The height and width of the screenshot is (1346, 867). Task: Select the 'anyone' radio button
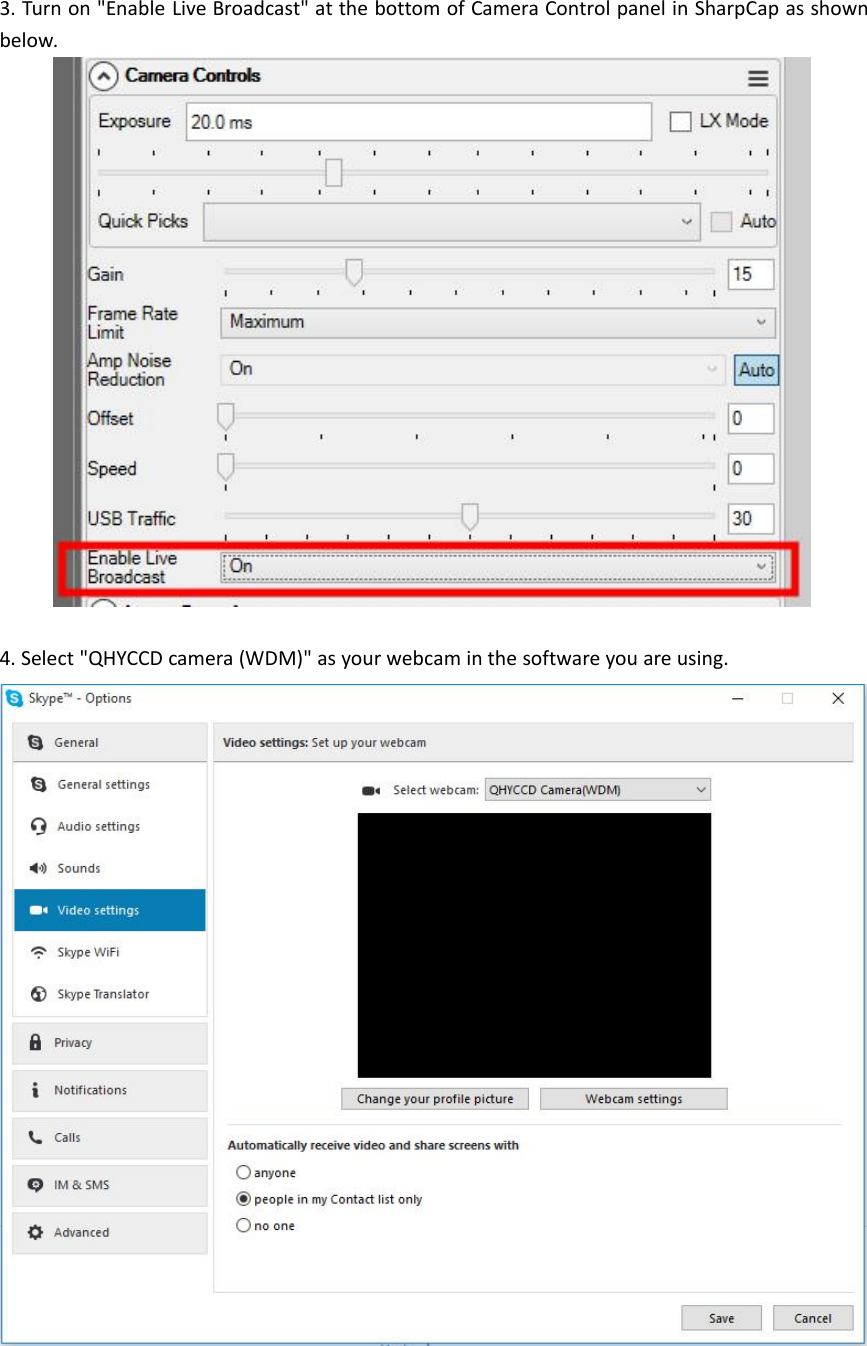(x=243, y=1172)
